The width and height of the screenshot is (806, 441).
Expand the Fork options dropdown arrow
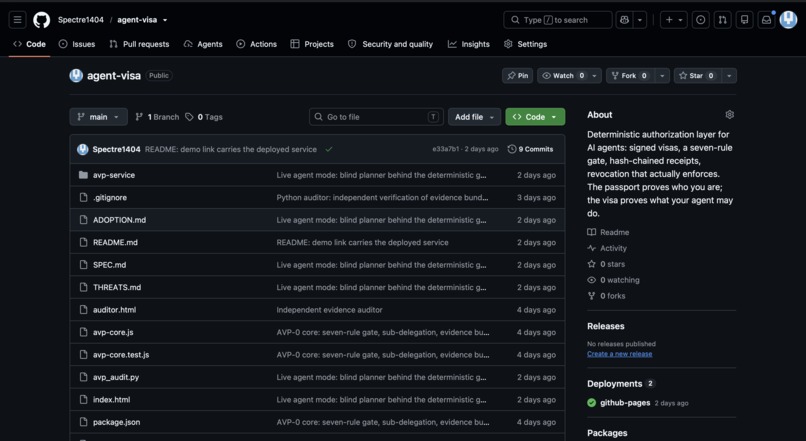662,76
